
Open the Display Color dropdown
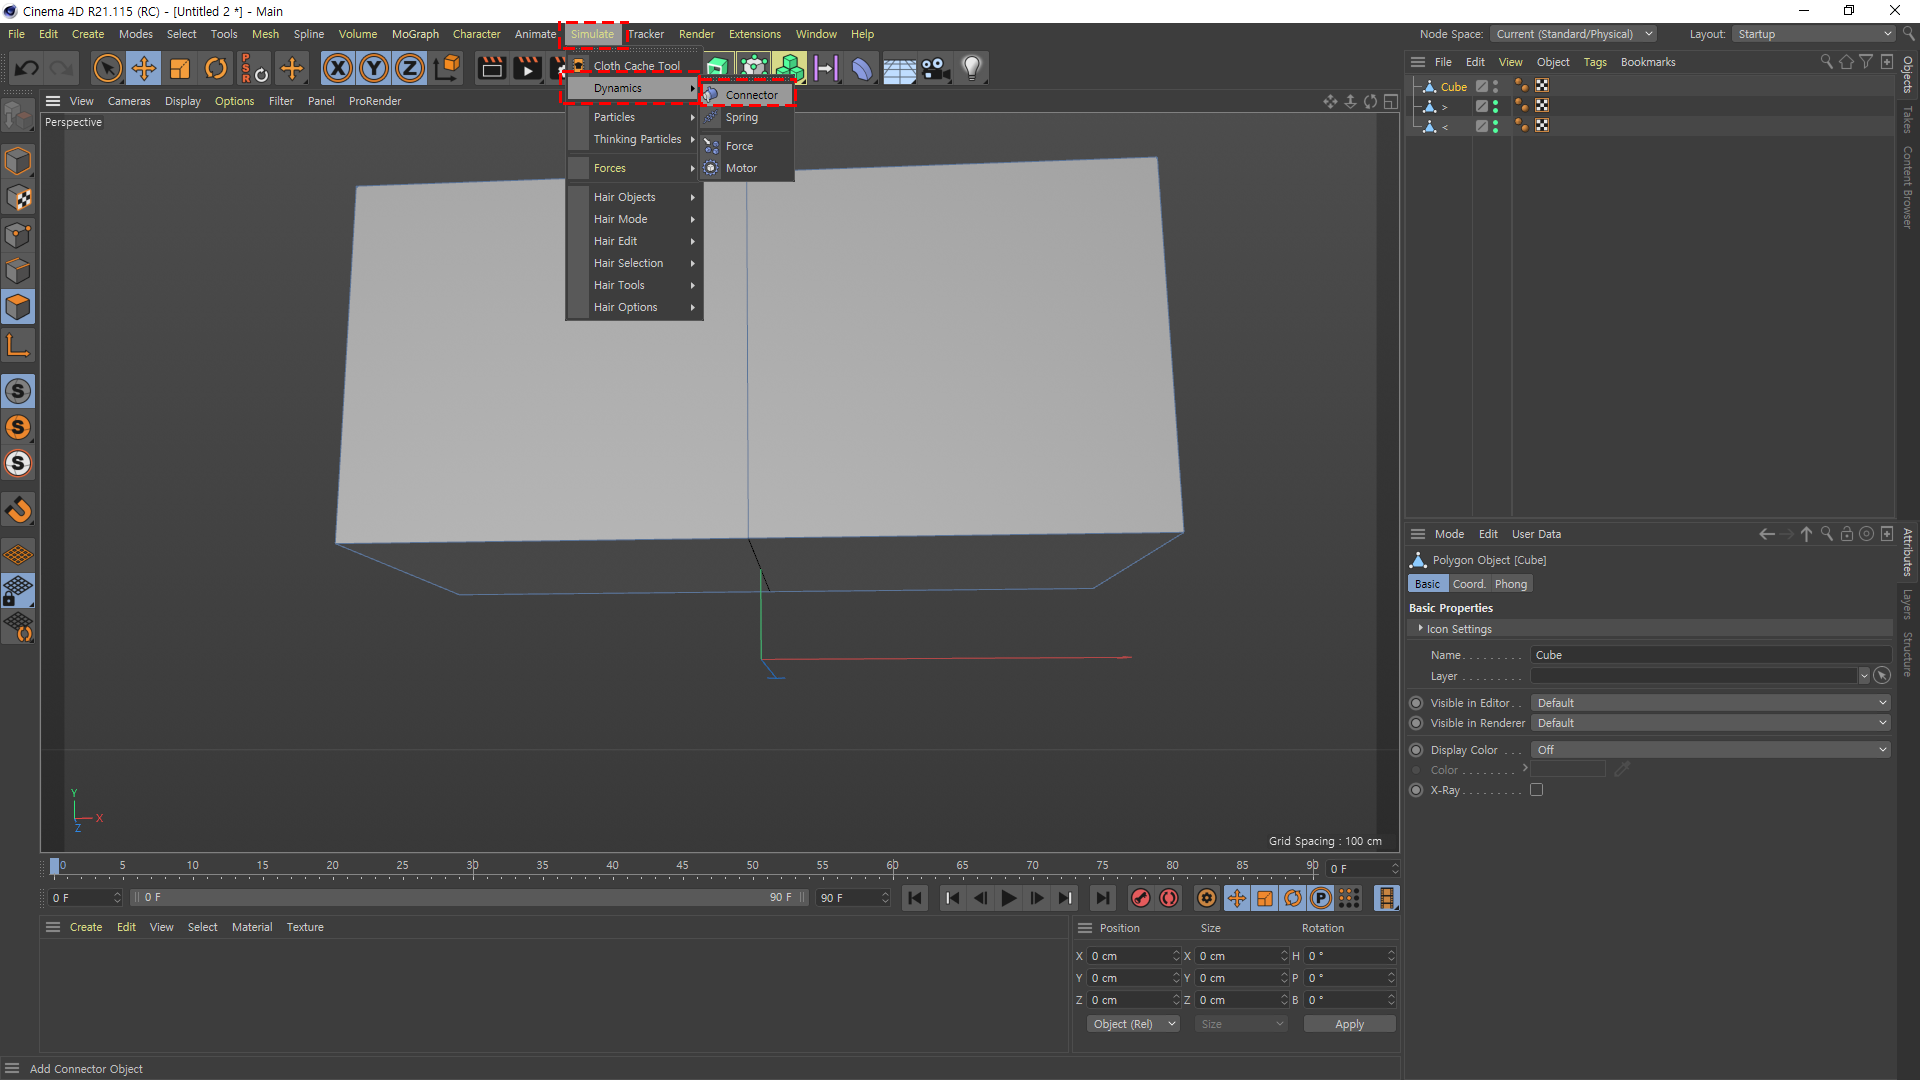(x=1710, y=750)
